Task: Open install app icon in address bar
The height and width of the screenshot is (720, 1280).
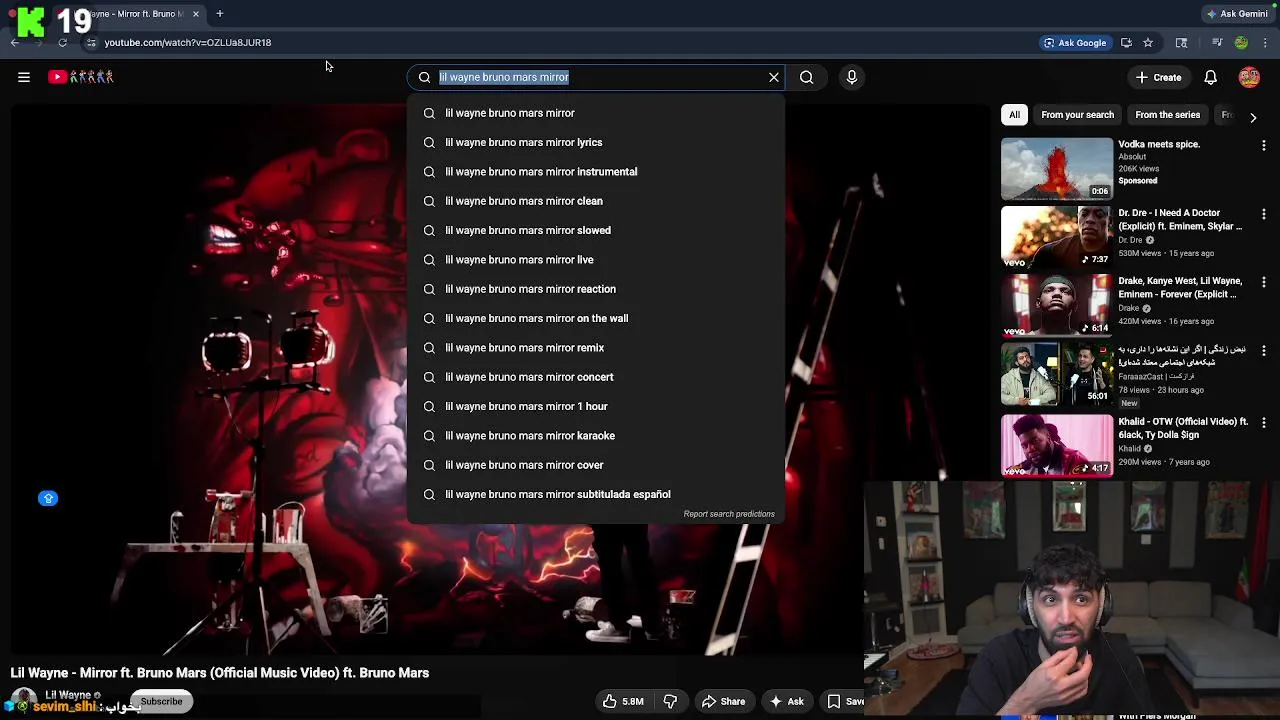Action: click(x=1126, y=43)
